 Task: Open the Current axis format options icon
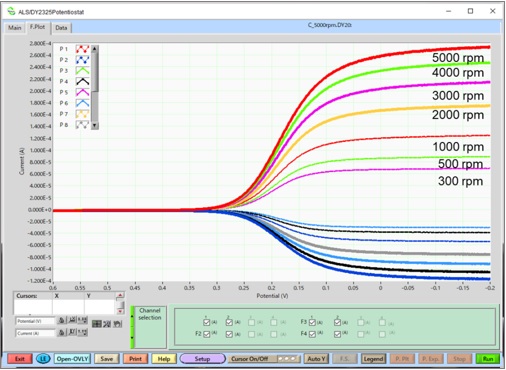click(82, 332)
